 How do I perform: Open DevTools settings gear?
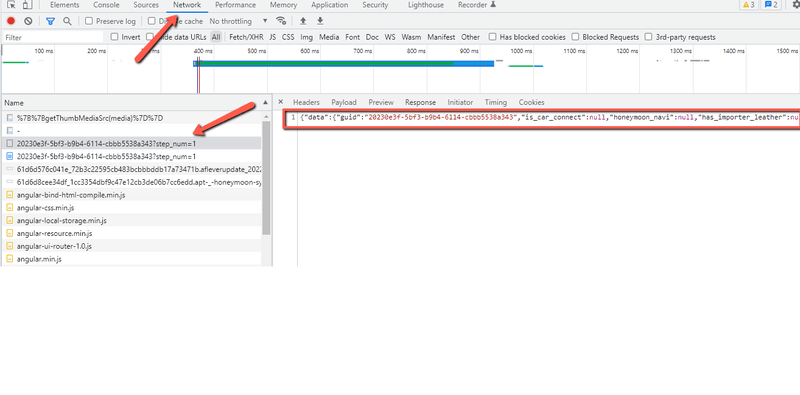click(795, 5)
